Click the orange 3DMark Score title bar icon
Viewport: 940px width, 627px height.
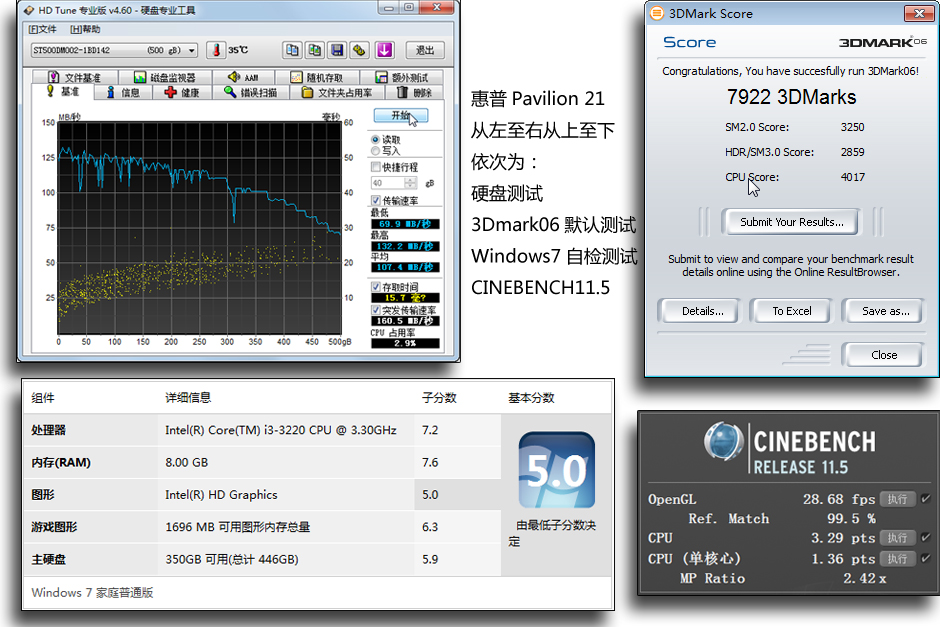(657, 13)
